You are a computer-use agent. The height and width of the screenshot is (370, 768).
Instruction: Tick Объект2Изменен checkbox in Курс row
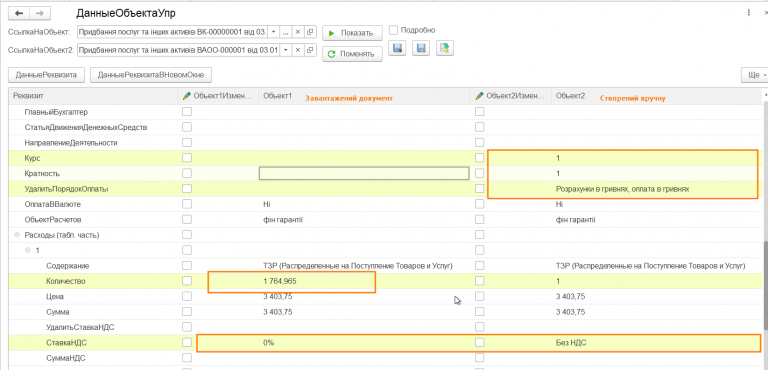click(480, 158)
